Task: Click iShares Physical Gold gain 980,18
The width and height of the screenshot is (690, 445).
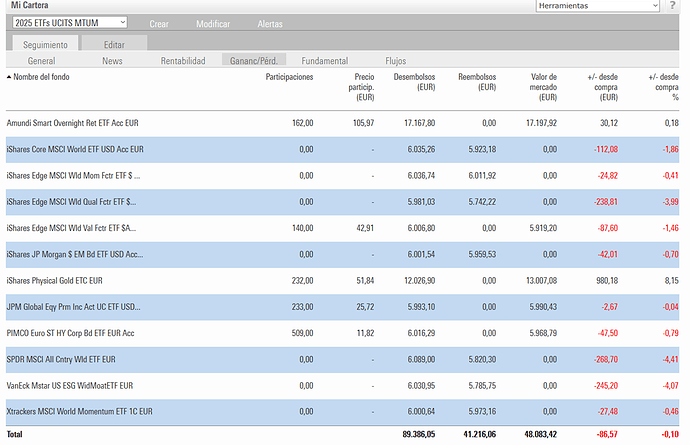Action: pos(607,280)
